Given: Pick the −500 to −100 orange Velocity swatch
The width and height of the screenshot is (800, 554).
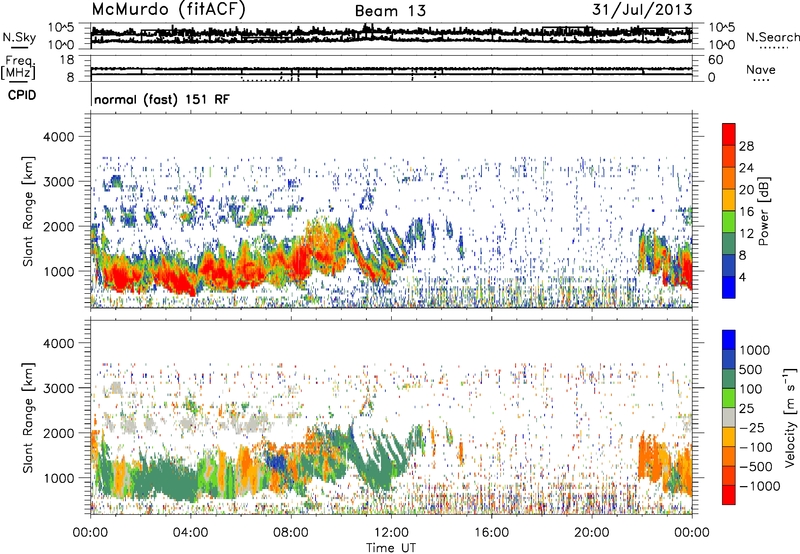Looking at the screenshot, I should click(729, 456).
